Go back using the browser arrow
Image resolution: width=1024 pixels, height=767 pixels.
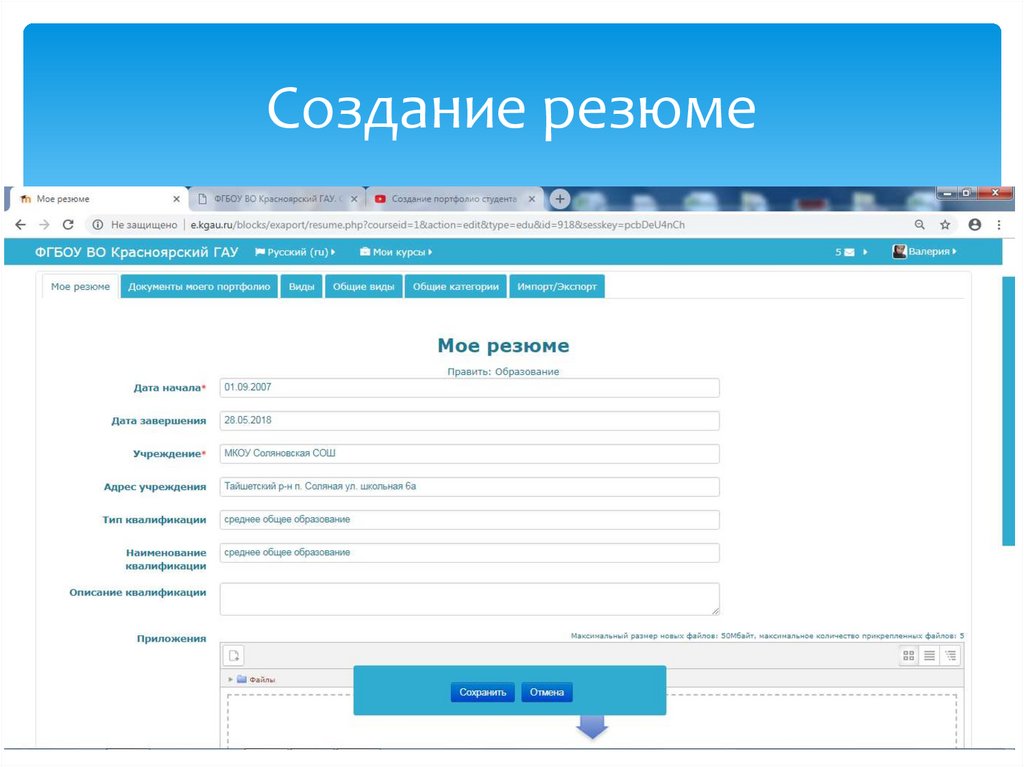[x=20, y=225]
